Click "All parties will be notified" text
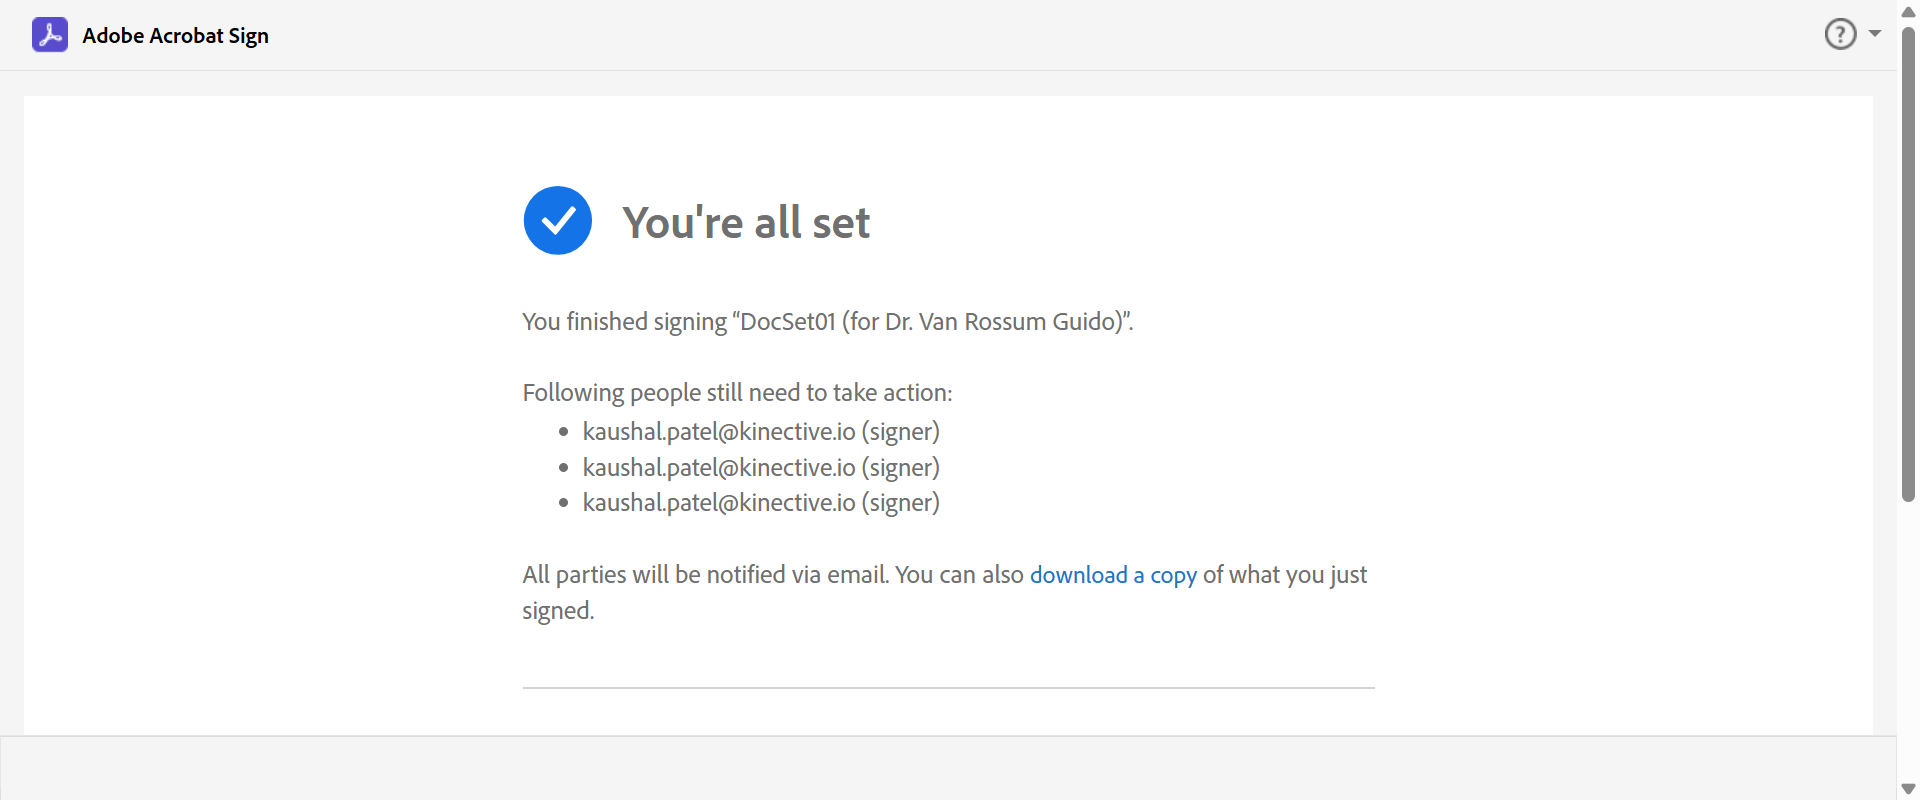The height and width of the screenshot is (800, 1920). (x=705, y=575)
